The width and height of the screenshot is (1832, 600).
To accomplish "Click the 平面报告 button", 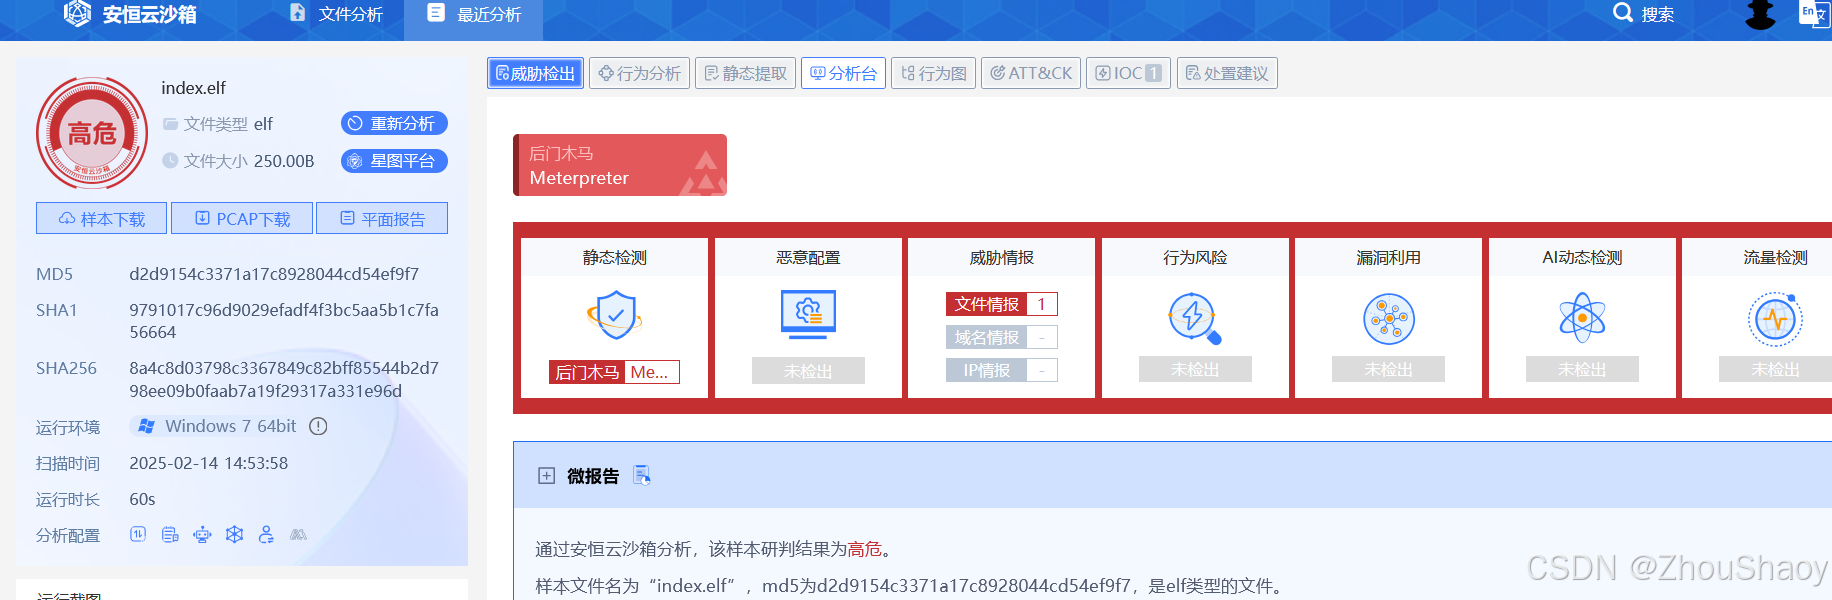I will tap(382, 218).
